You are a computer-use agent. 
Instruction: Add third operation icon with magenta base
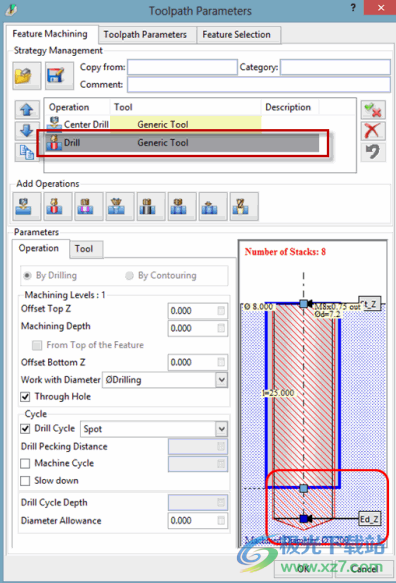tap(88, 206)
